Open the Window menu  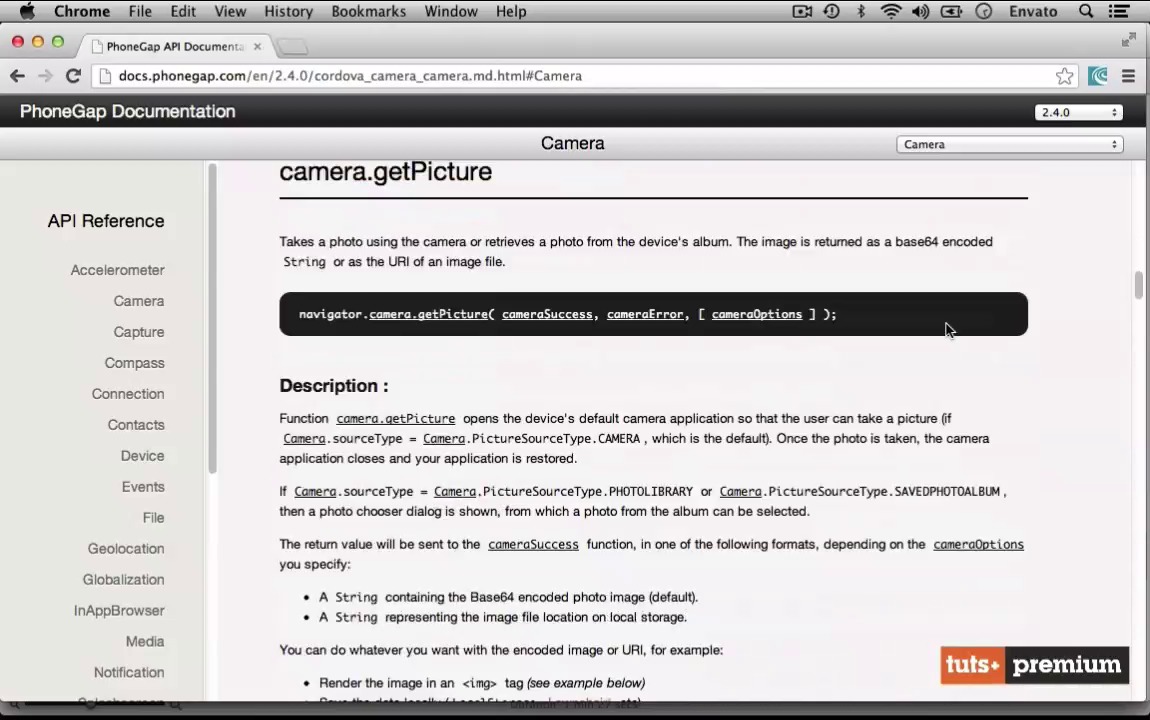click(x=450, y=11)
